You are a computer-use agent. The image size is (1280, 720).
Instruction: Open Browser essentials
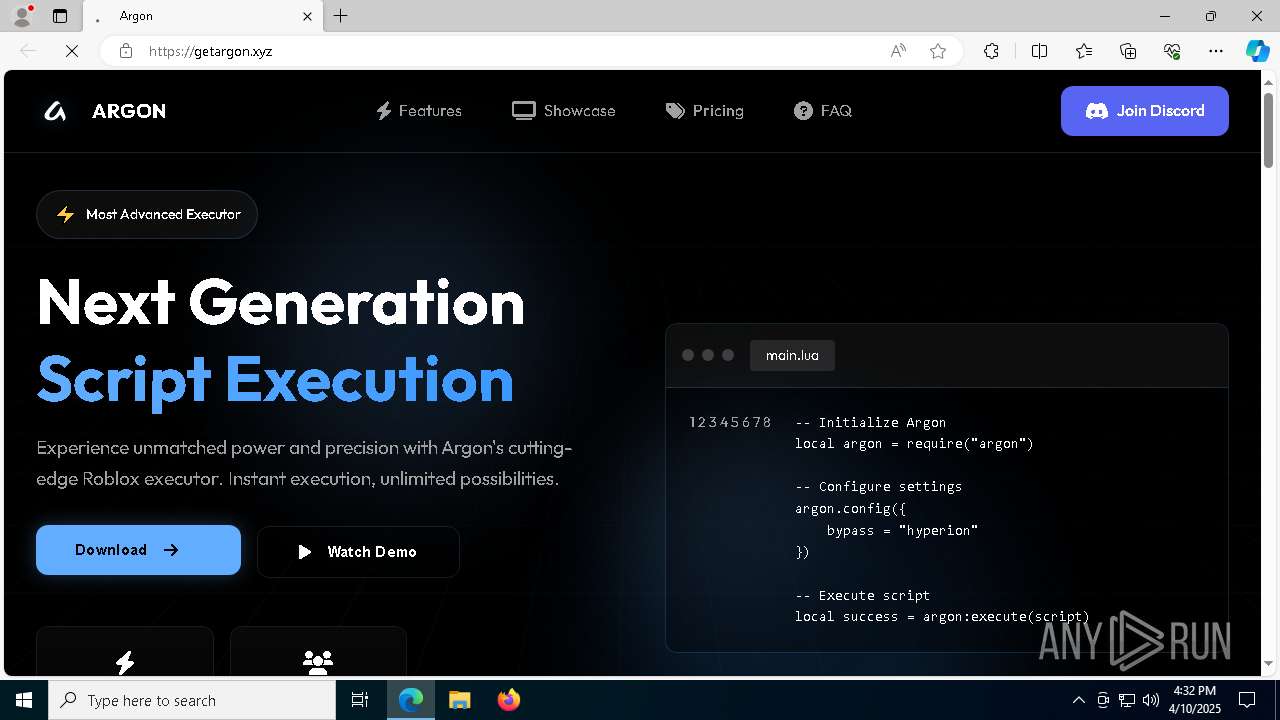click(1172, 51)
